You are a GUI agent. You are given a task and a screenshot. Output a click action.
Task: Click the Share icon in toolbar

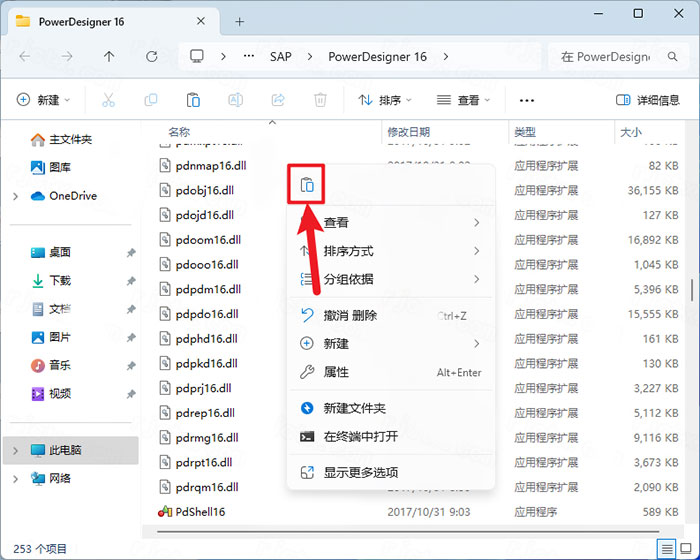point(278,100)
